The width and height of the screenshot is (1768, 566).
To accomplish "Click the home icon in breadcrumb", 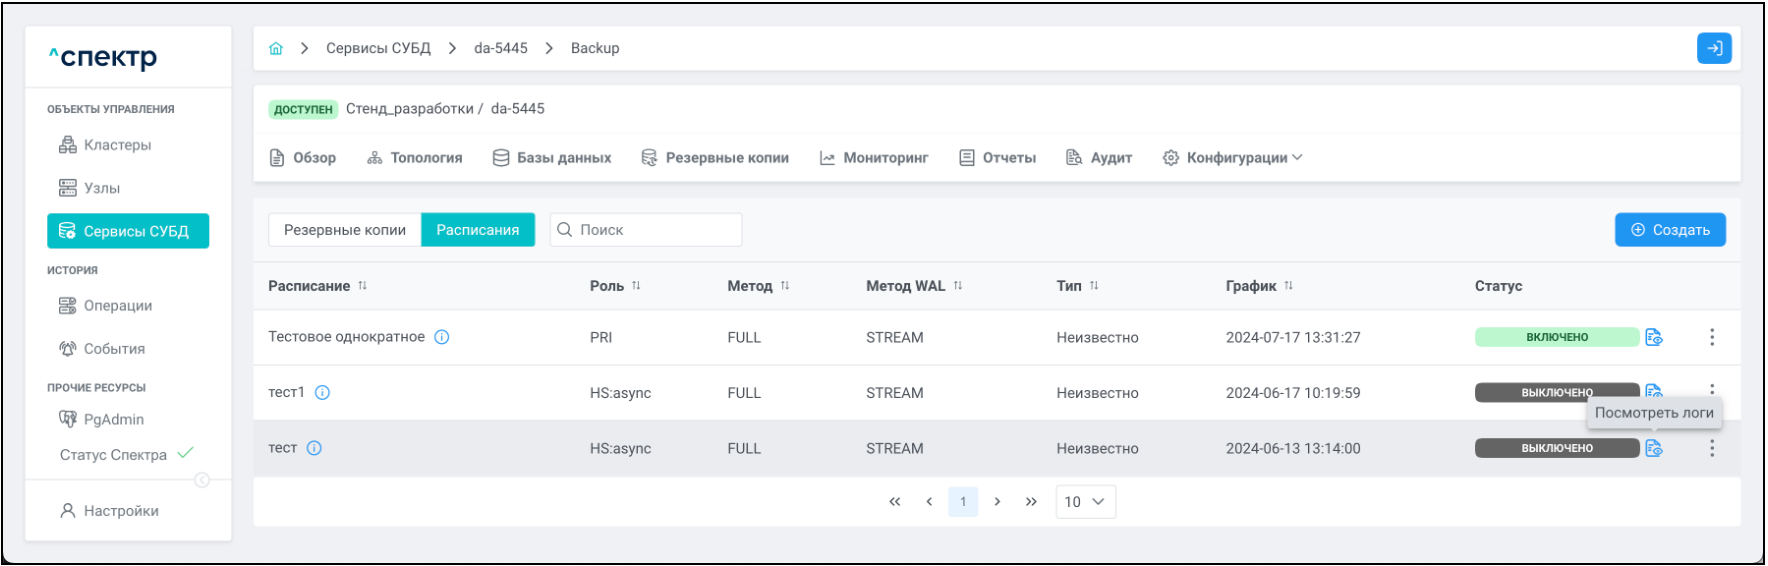I will click(276, 48).
